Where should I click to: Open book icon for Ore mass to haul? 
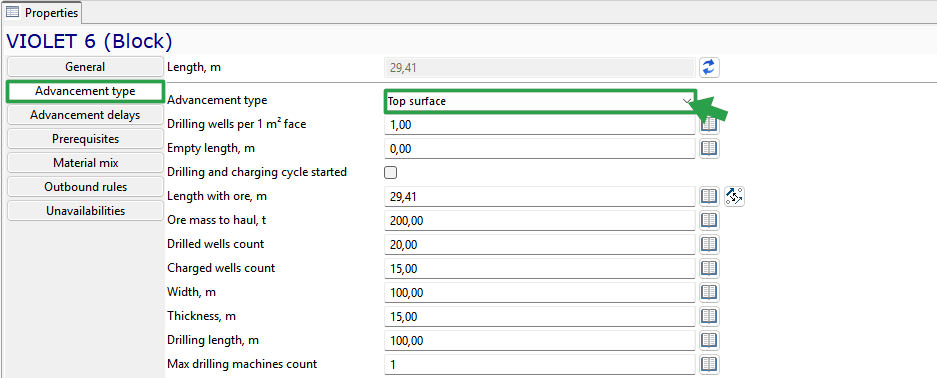click(x=709, y=220)
